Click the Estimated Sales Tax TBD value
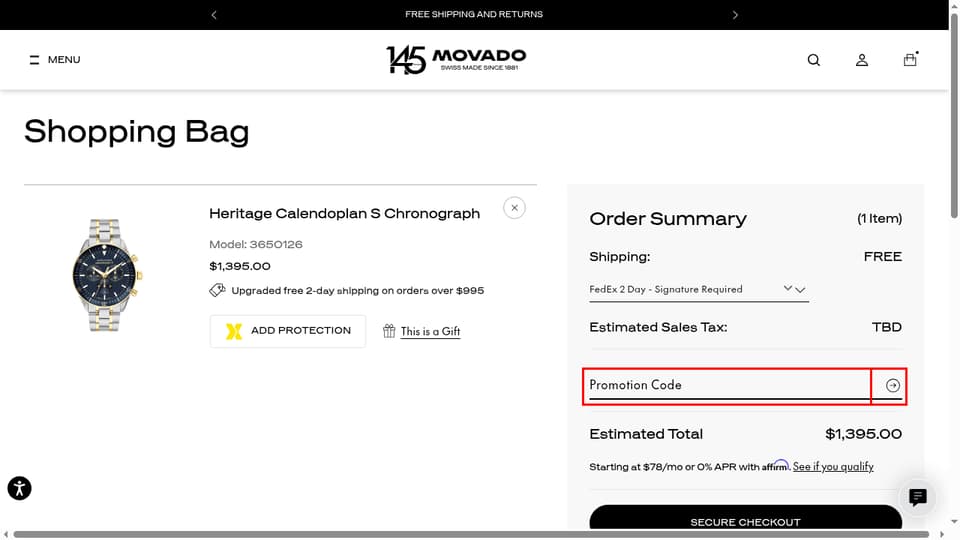The width and height of the screenshot is (960, 540). coord(887,327)
